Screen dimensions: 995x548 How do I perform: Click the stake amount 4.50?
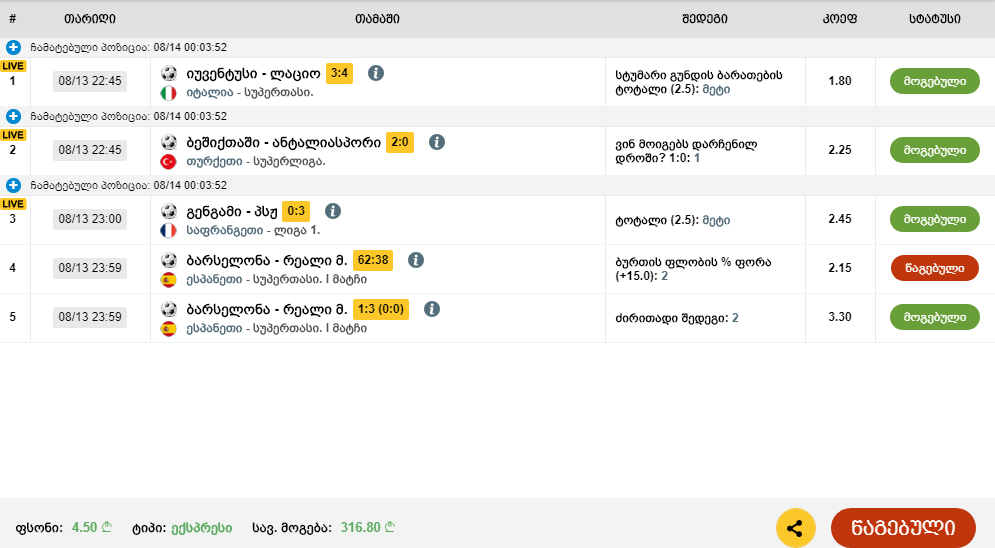[x=91, y=528]
